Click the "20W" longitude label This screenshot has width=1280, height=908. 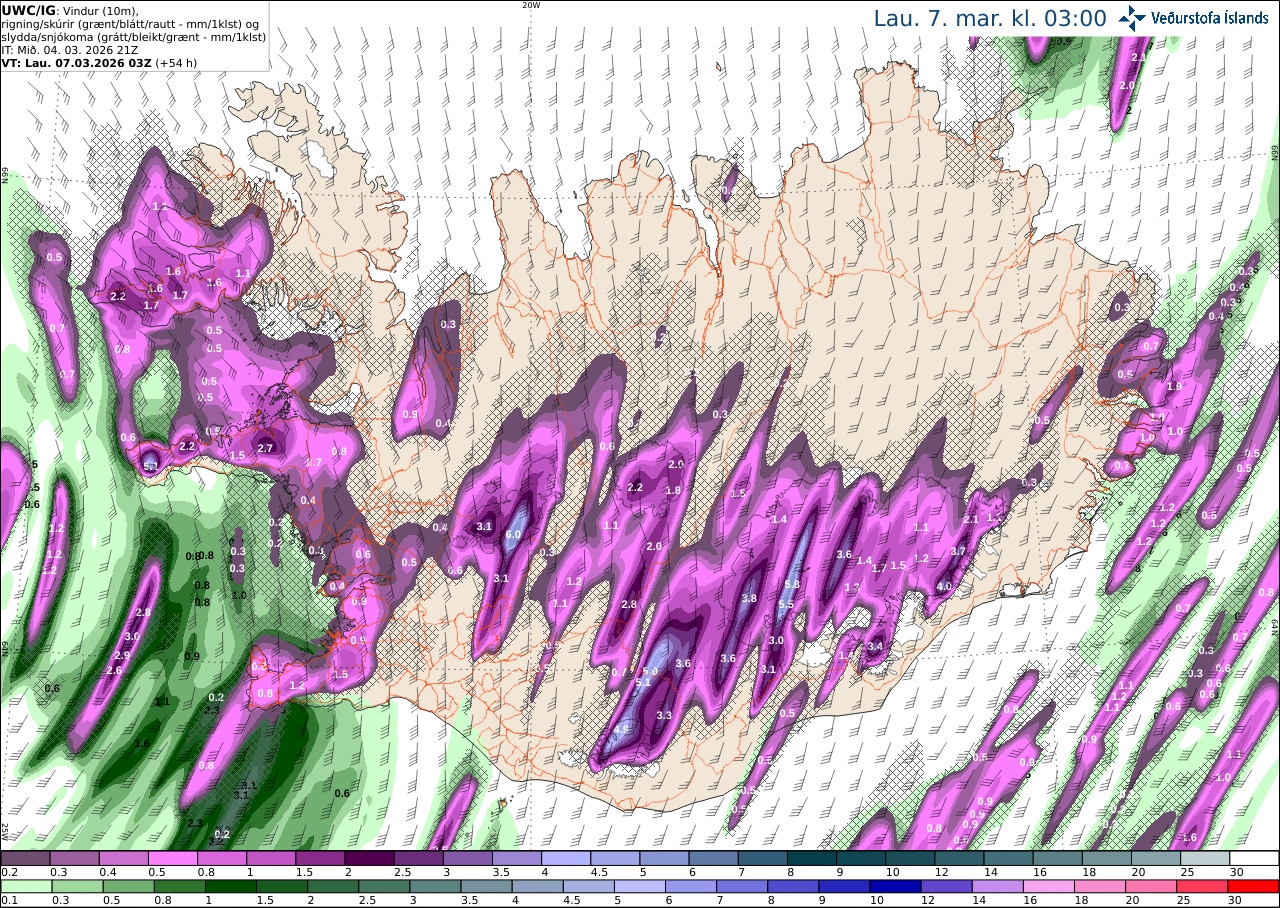(x=532, y=5)
